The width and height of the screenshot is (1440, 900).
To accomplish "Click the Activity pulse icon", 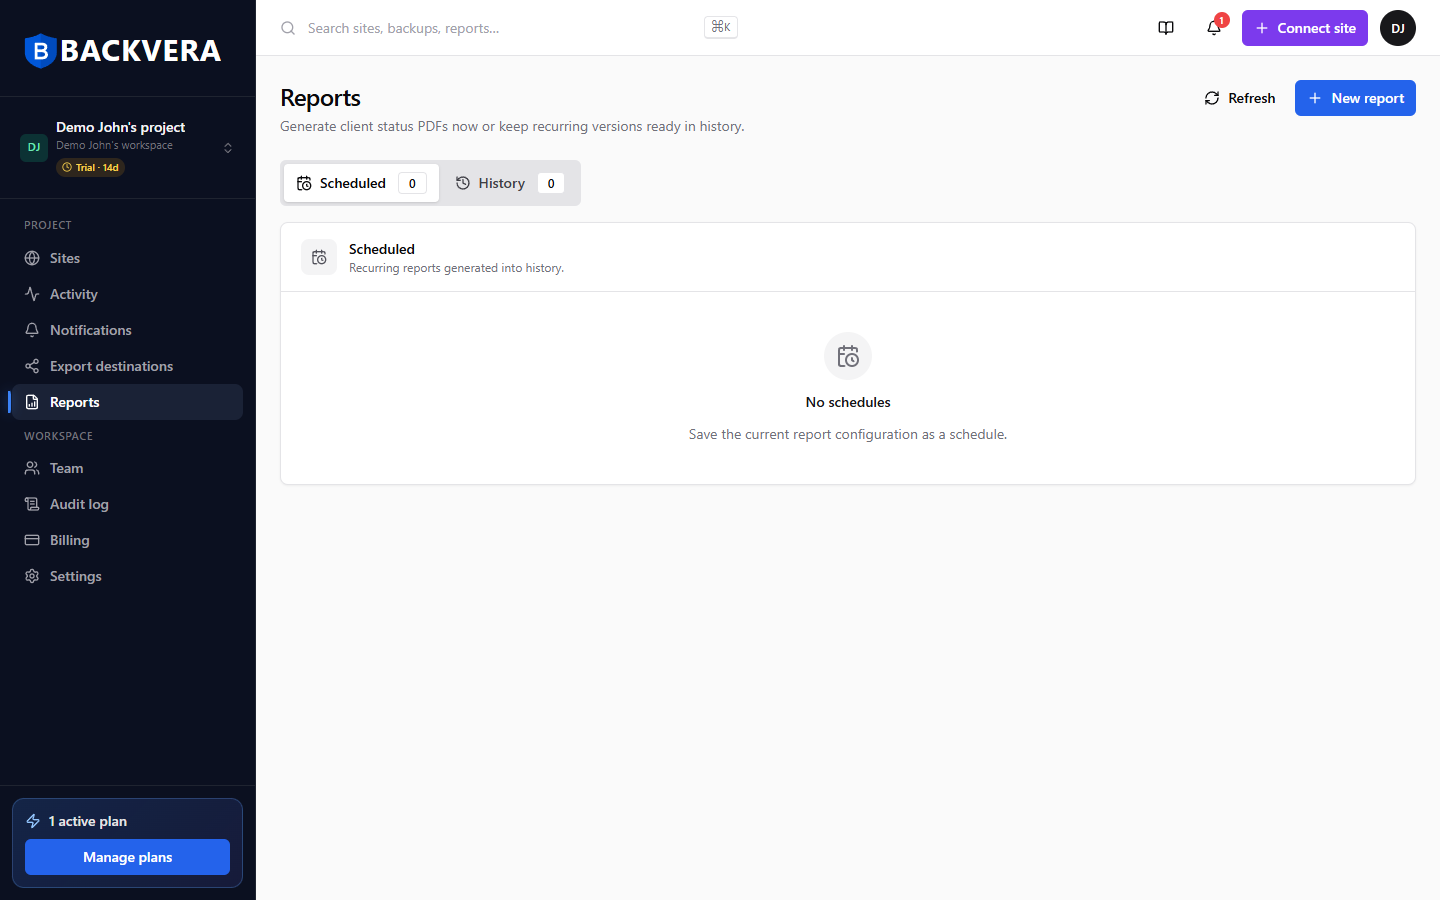I will coord(32,294).
